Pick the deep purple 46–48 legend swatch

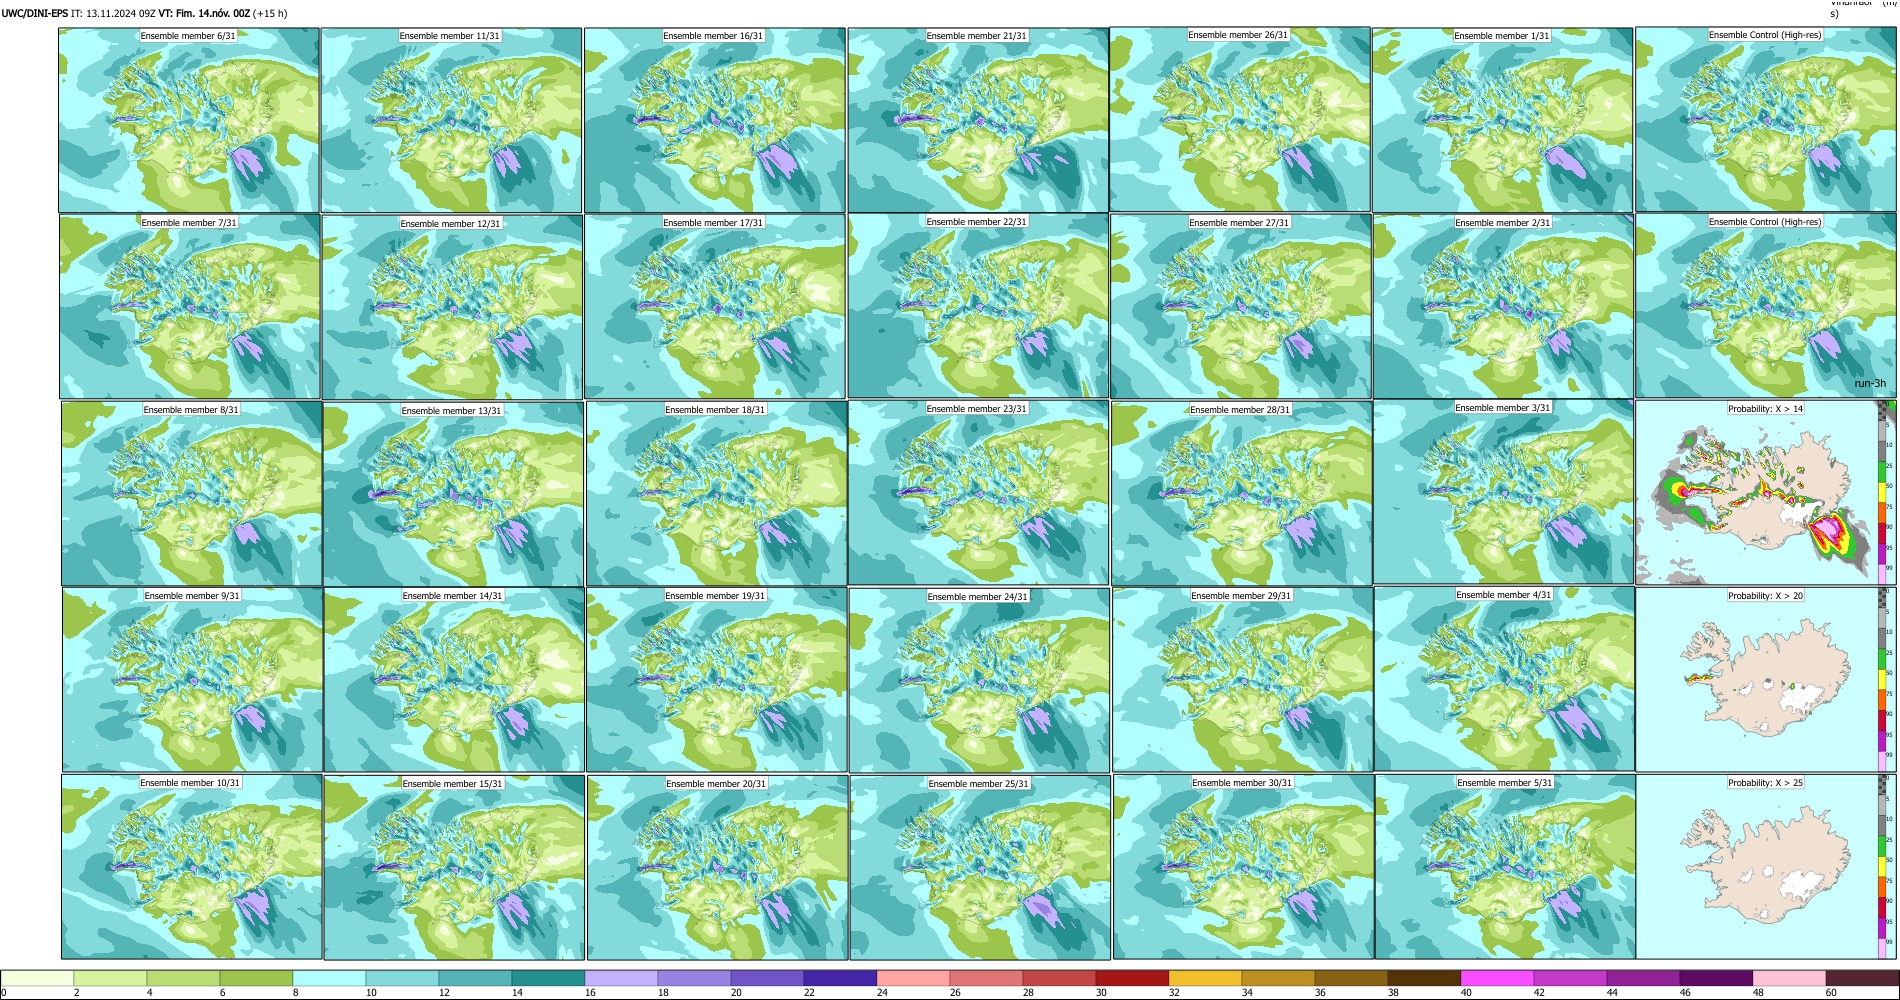(1716, 978)
